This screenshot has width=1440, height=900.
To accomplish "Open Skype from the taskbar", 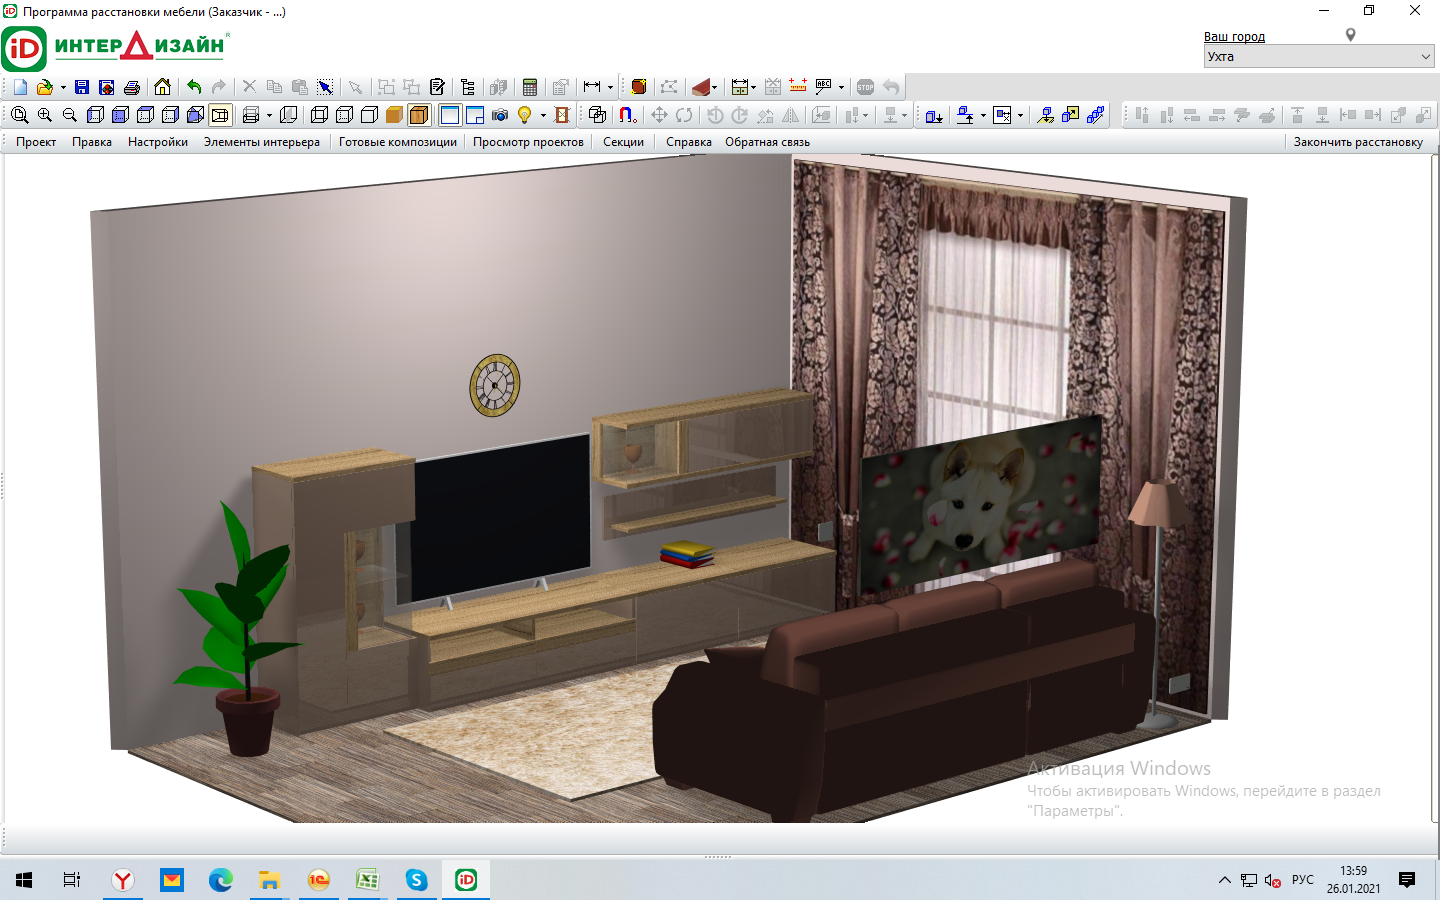I will (416, 880).
